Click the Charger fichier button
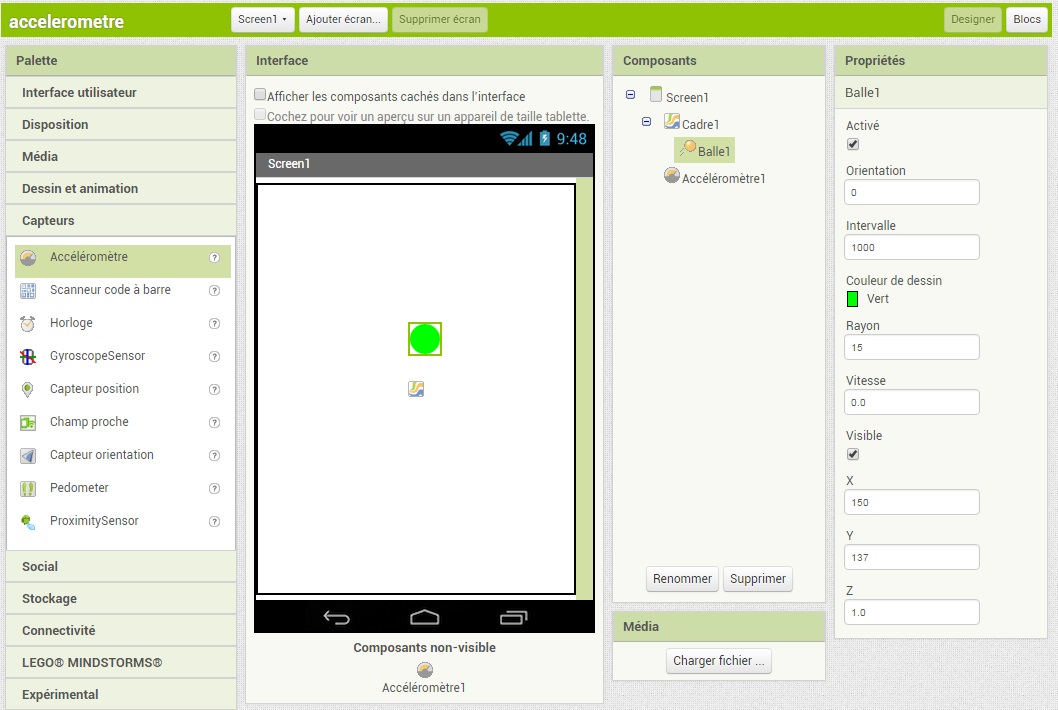Screen dimensions: 1058x710 [x=719, y=661]
